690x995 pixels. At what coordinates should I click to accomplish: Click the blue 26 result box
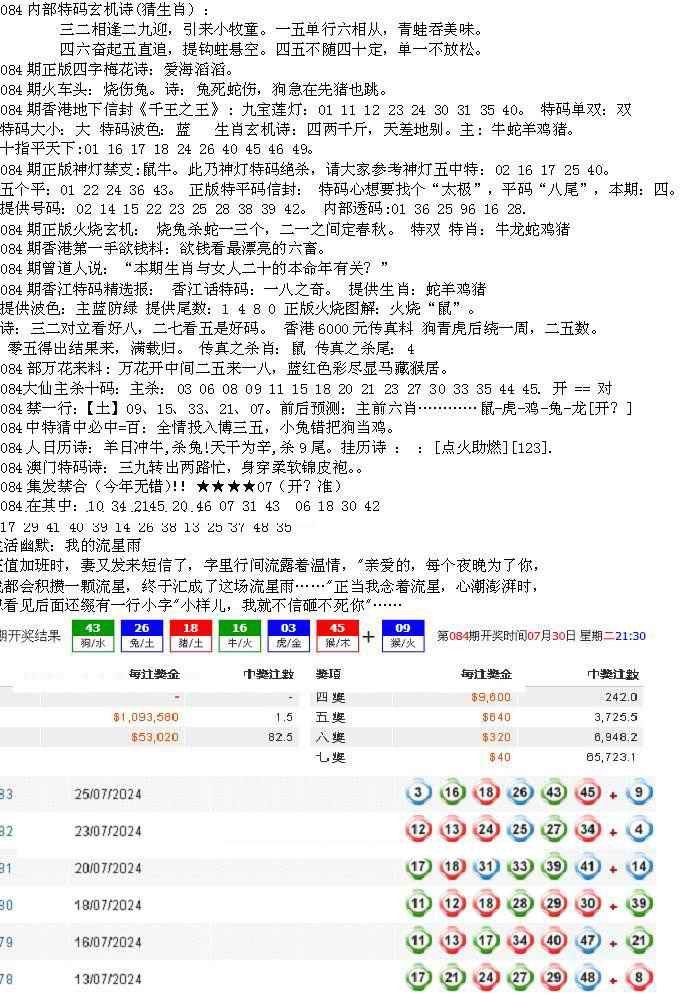142,635
